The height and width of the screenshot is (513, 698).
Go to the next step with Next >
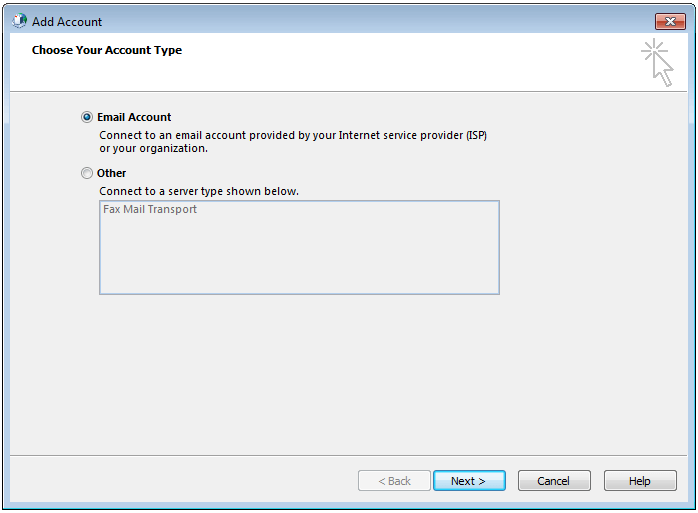coord(469,481)
